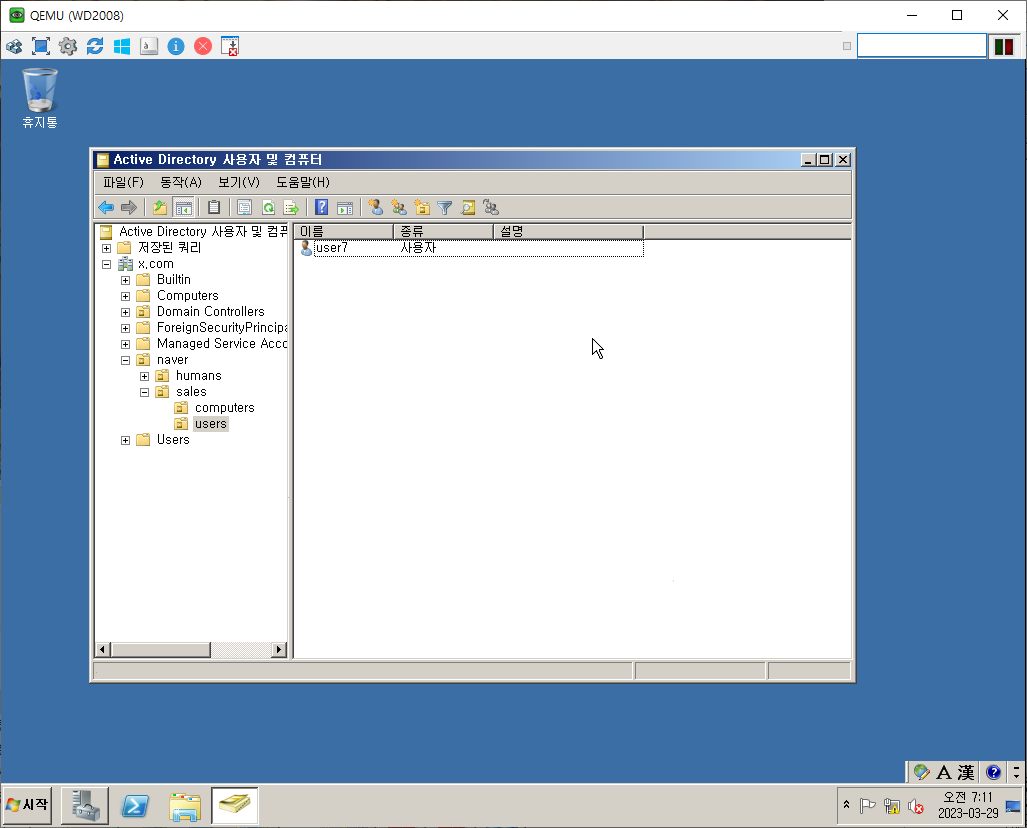Expand the Managed Service Accounts node

[125, 345]
